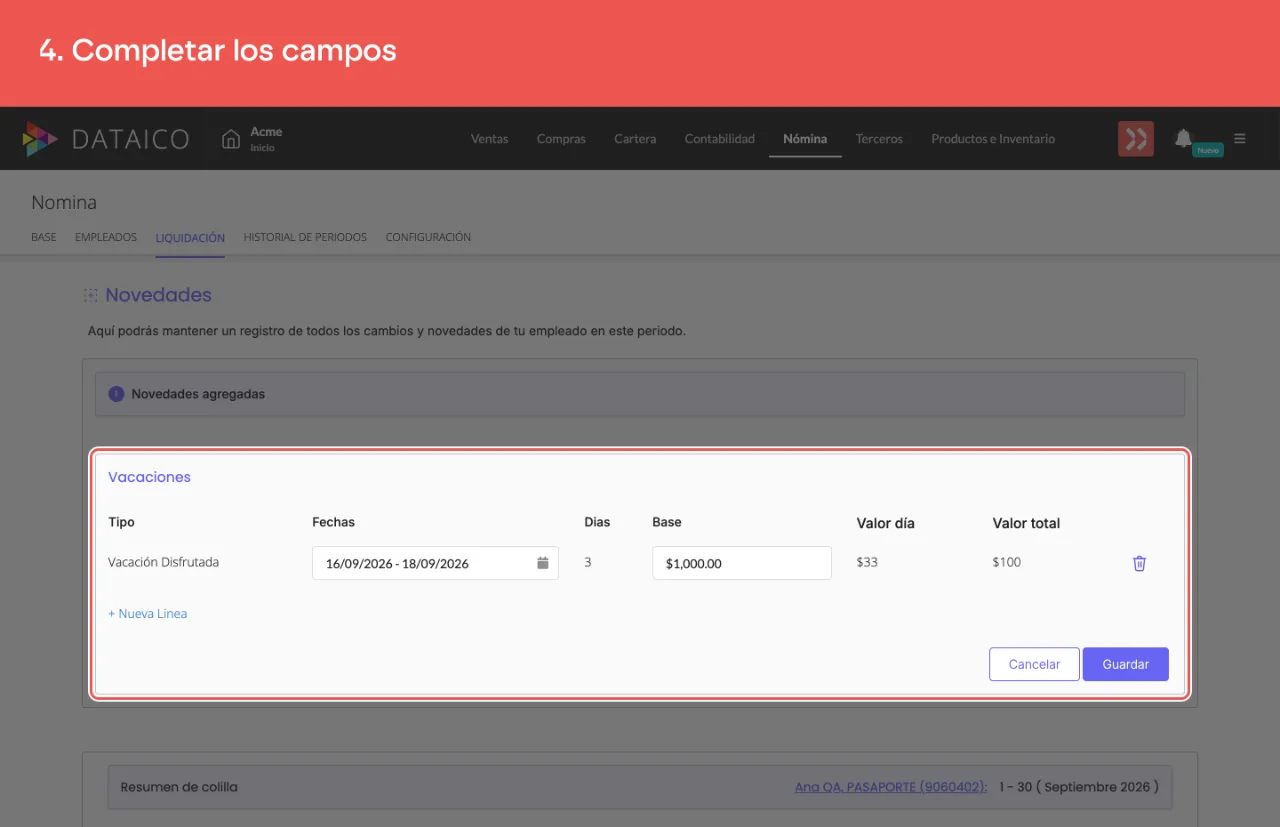Click the Vacación Disfrutada type text
Image resolution: width=1280 pixels, height=827 pixels.
pyautogui.click(x=163, y=562)
